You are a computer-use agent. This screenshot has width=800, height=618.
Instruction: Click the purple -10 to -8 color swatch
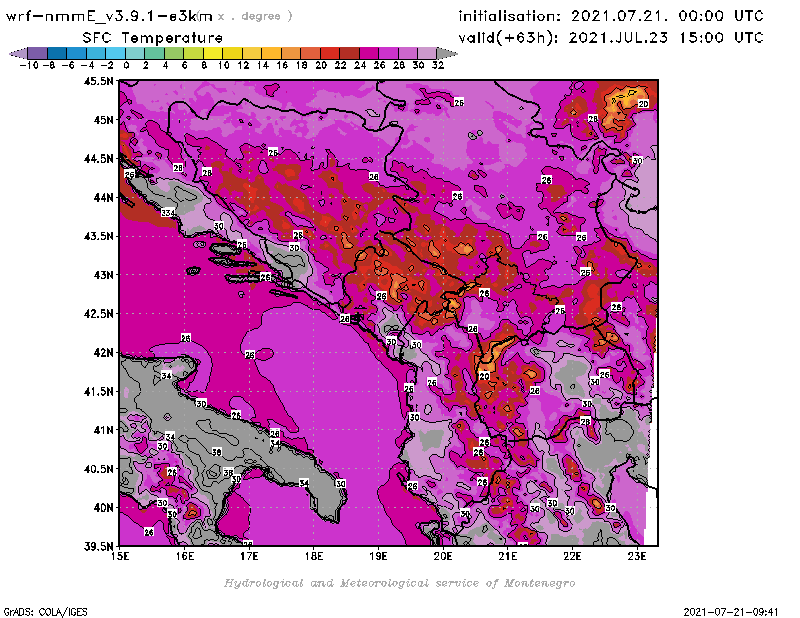pos(38,53)
